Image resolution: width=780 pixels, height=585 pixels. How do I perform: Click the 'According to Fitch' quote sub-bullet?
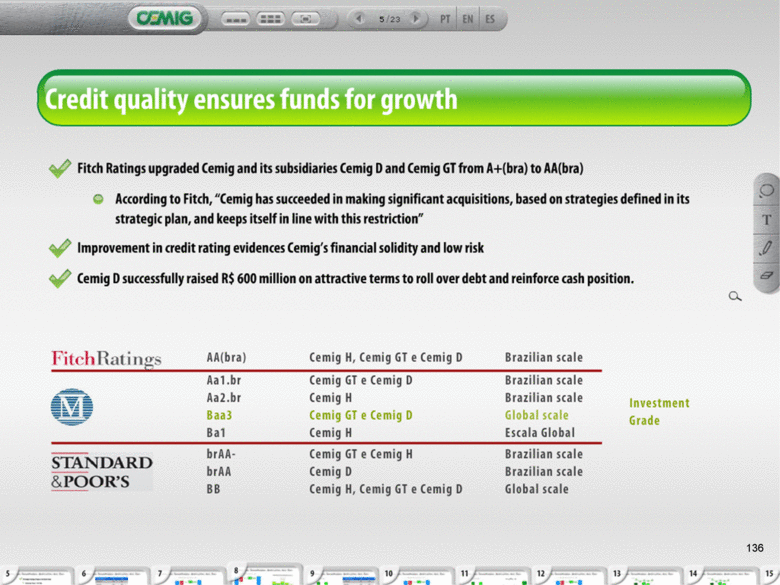[x=402, y=209]
